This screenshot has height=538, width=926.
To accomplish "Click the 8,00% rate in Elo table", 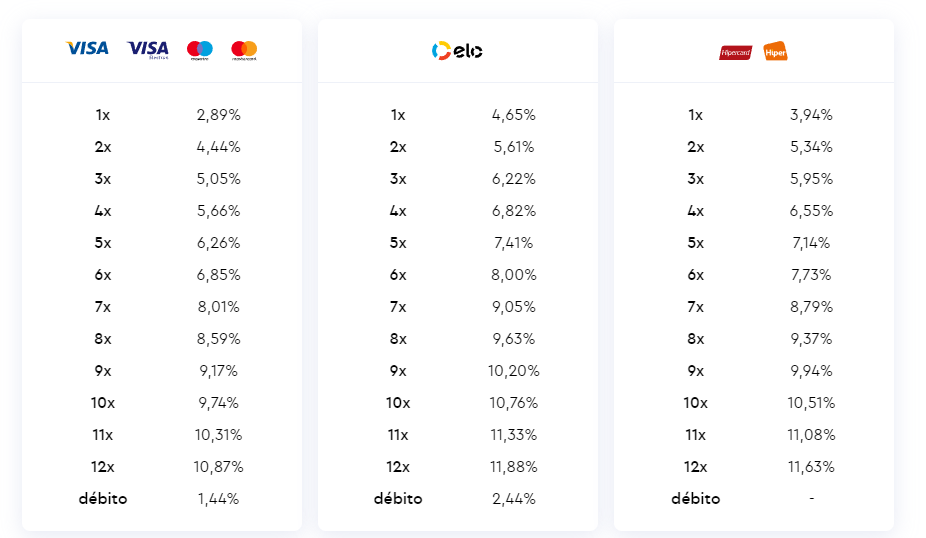I will point(513,275).
